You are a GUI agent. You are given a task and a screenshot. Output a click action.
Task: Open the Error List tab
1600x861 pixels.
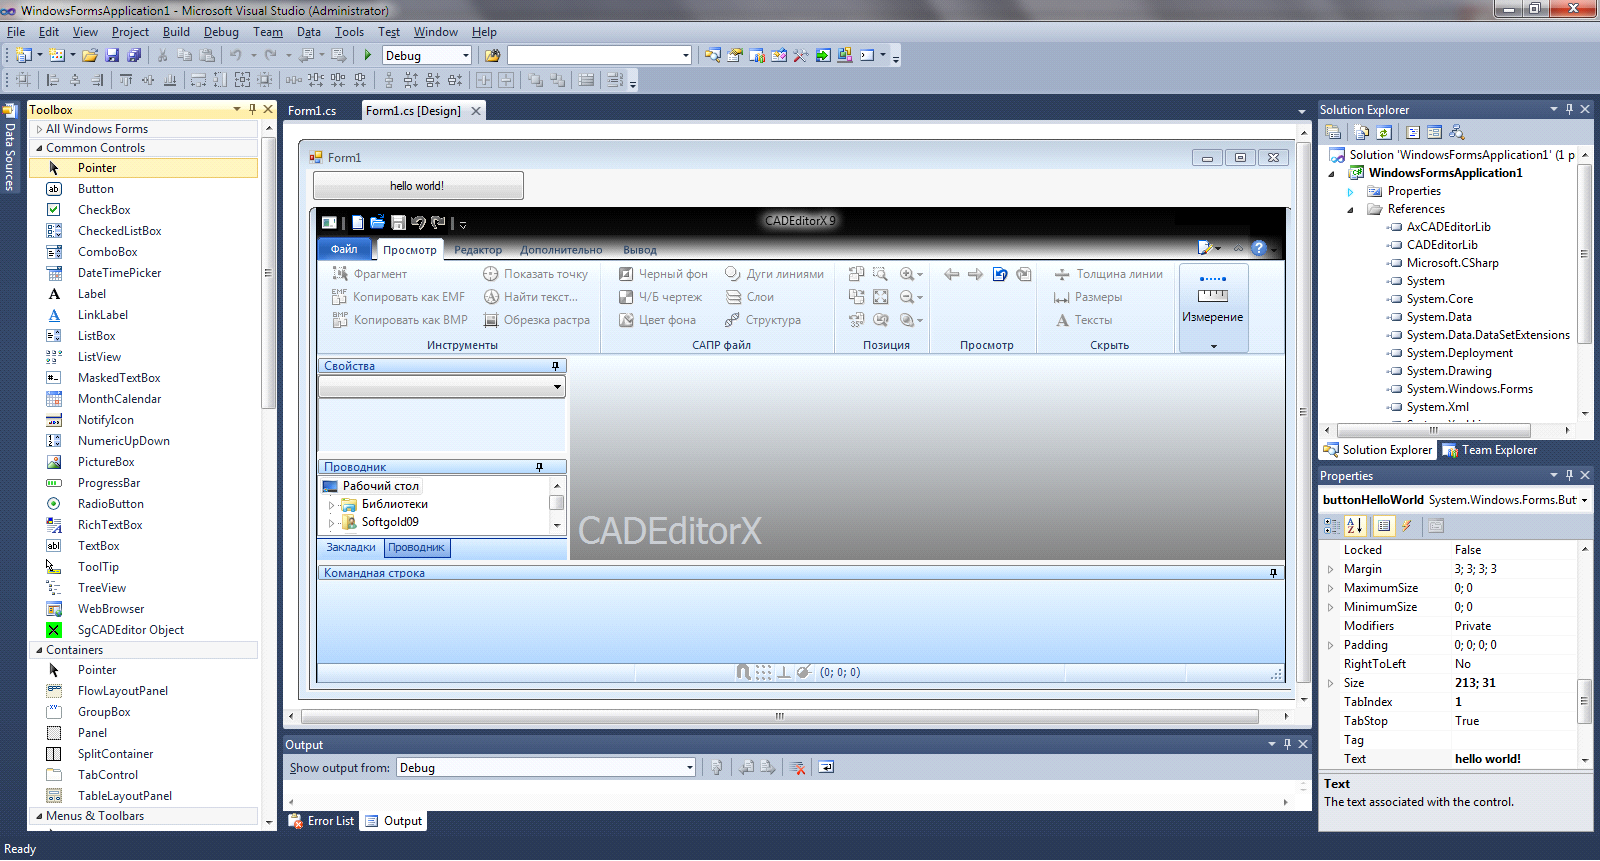pyautogui.click(x=322, y=821)
